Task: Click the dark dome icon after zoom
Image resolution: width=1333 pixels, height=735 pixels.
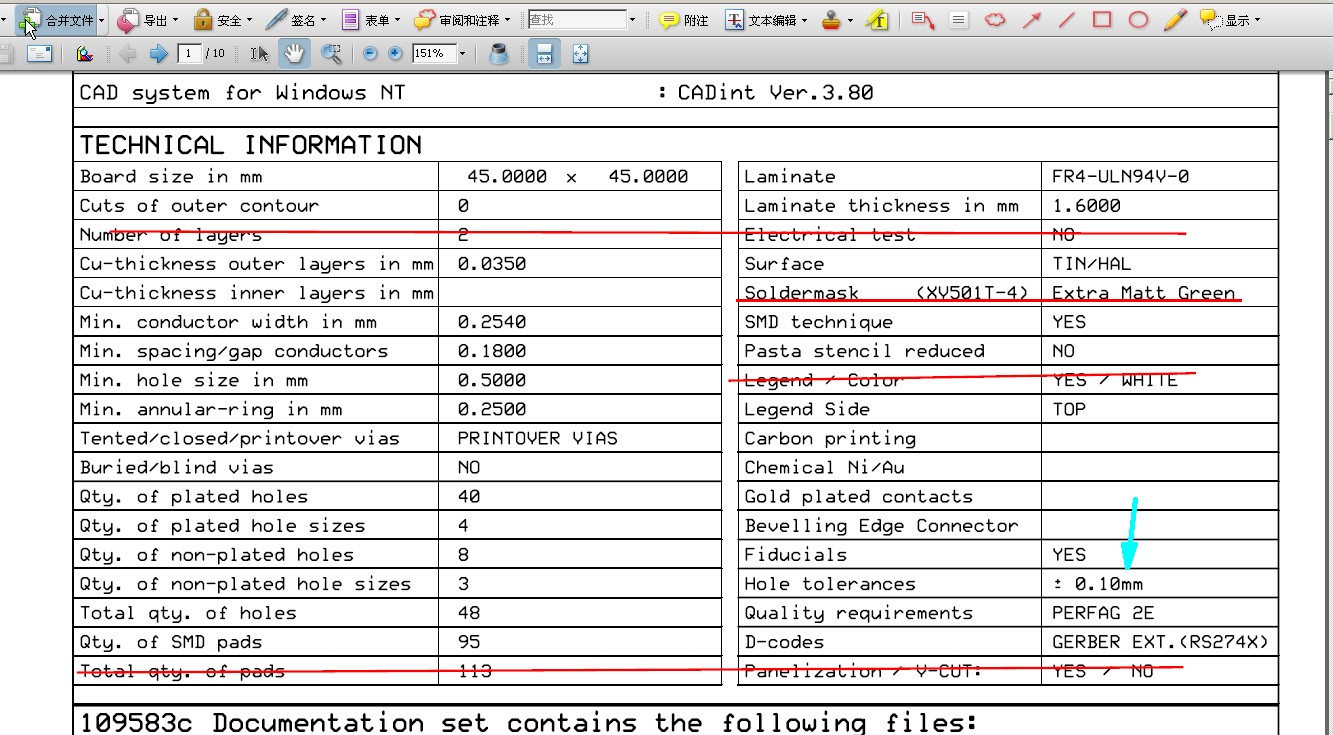Action: (x=499, y=54)
